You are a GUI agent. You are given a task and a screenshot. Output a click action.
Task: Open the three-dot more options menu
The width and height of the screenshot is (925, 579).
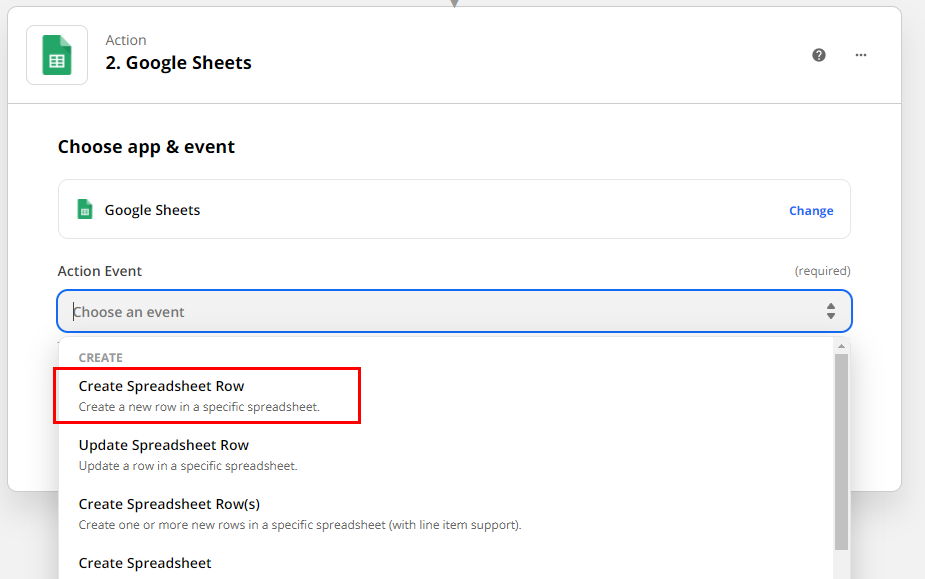click(861, 55)
